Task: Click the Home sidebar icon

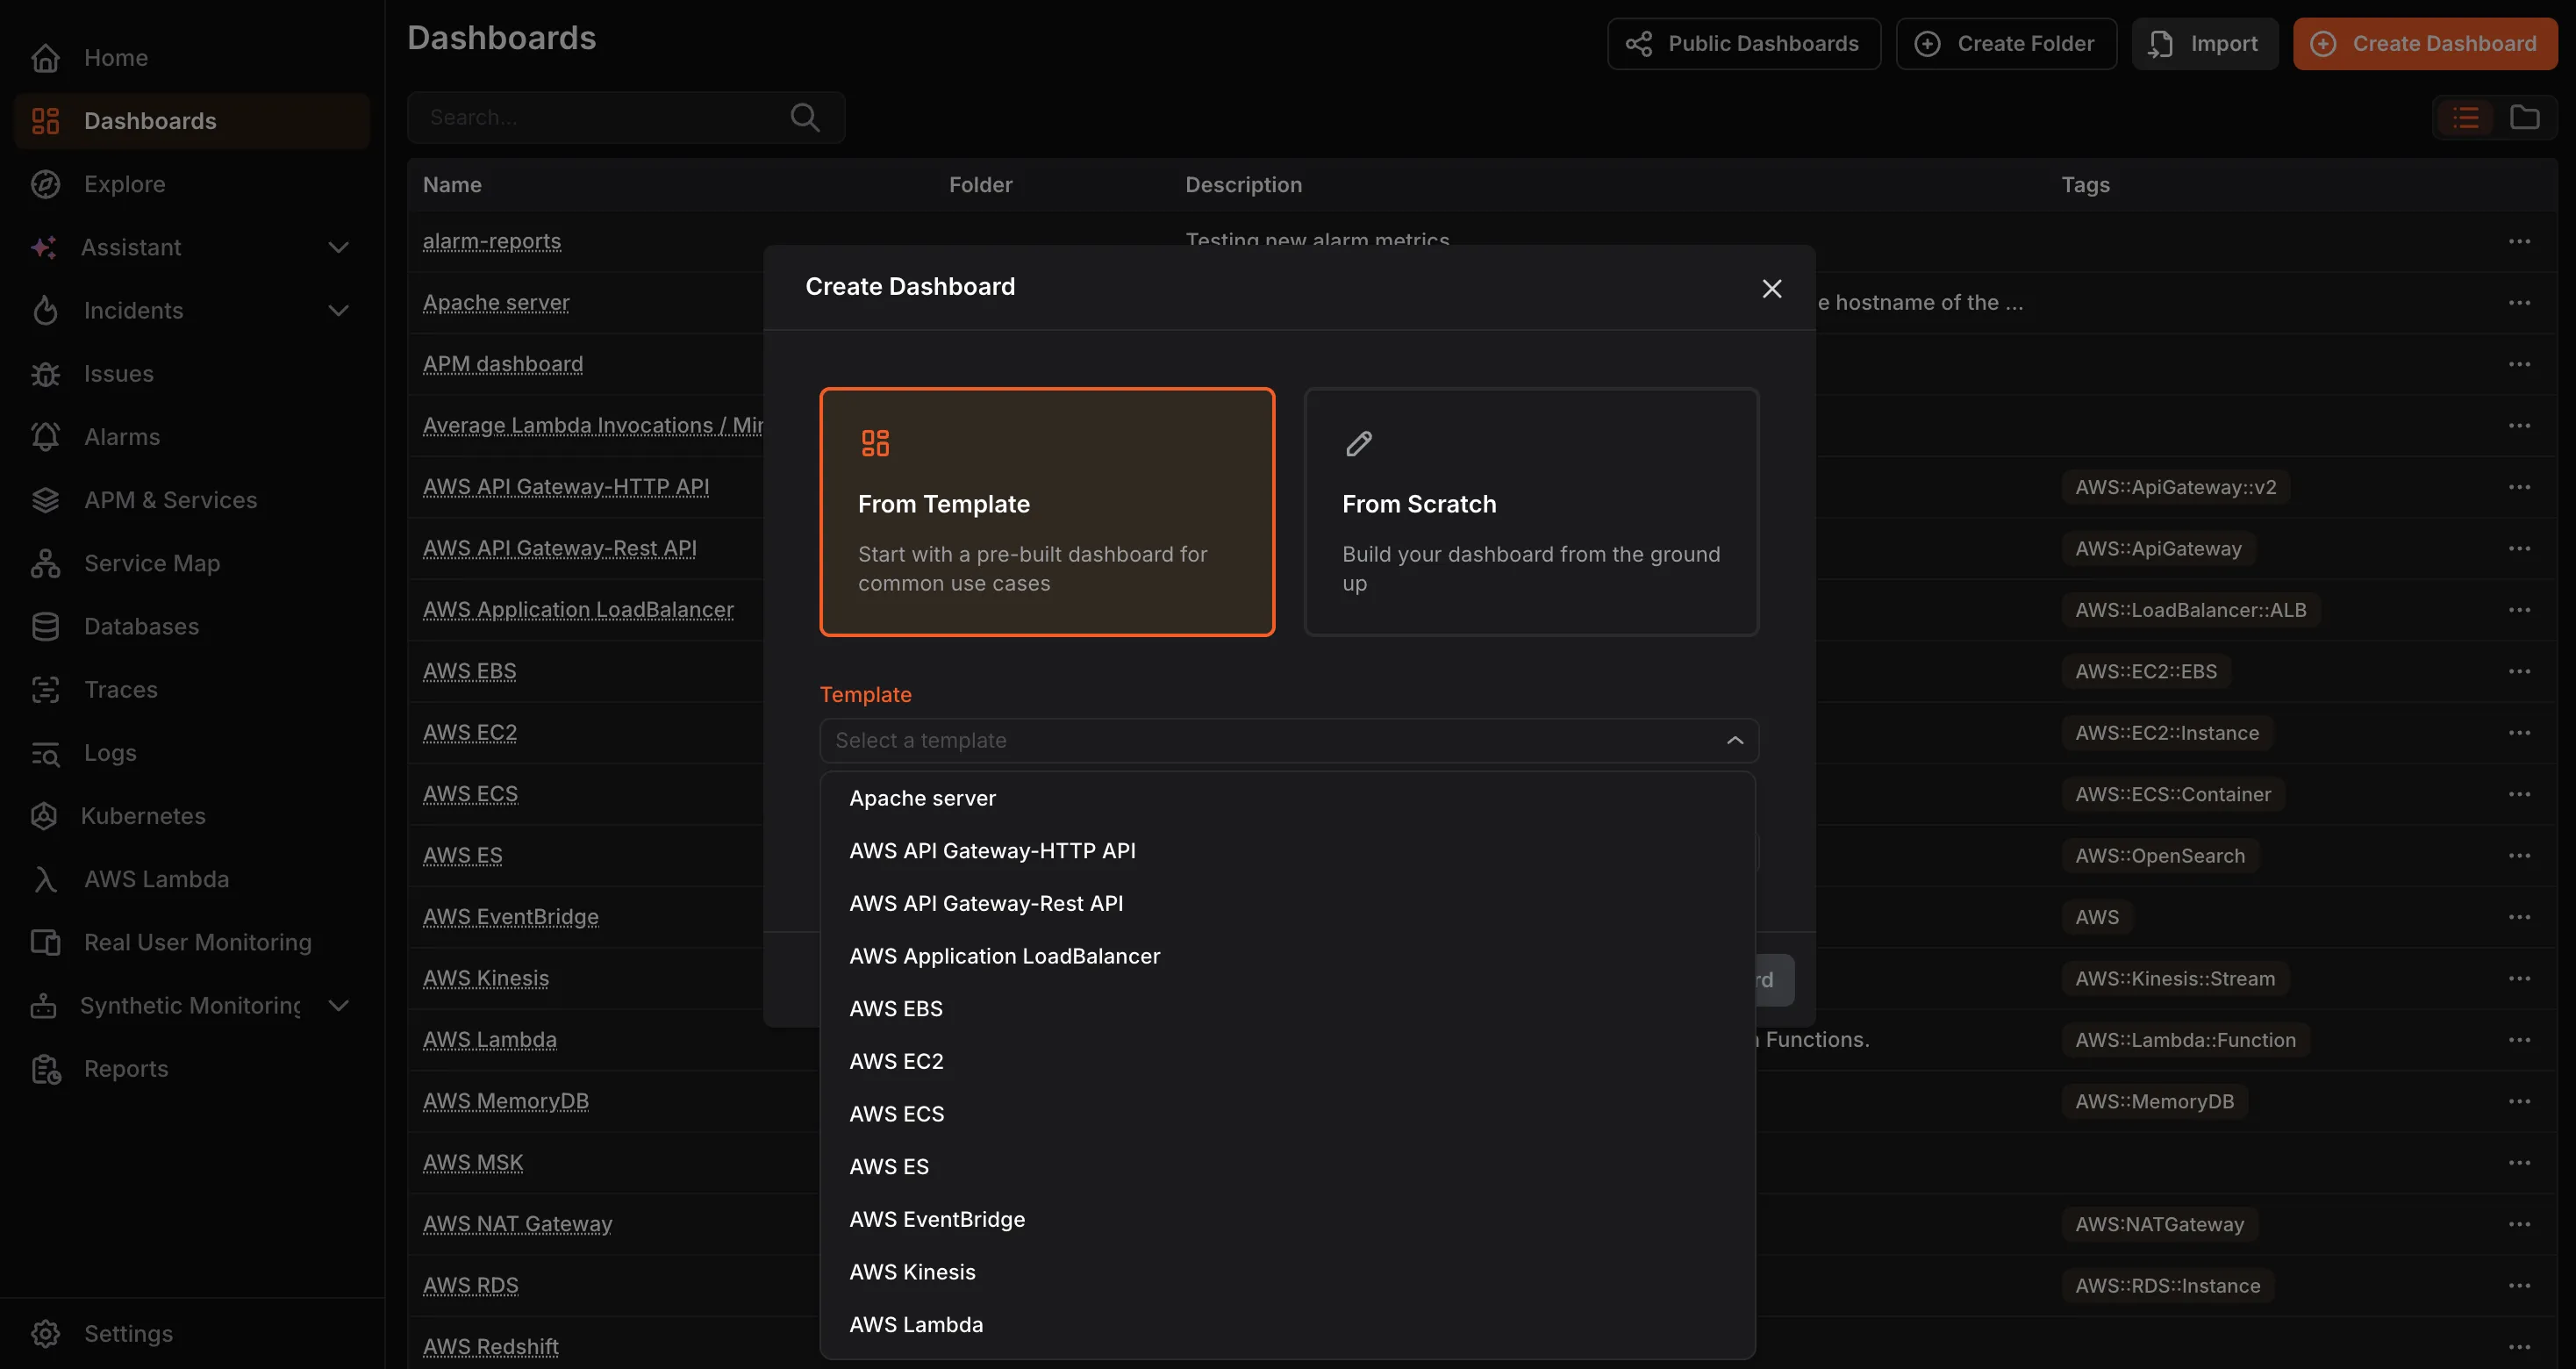Action: point(46,58)
